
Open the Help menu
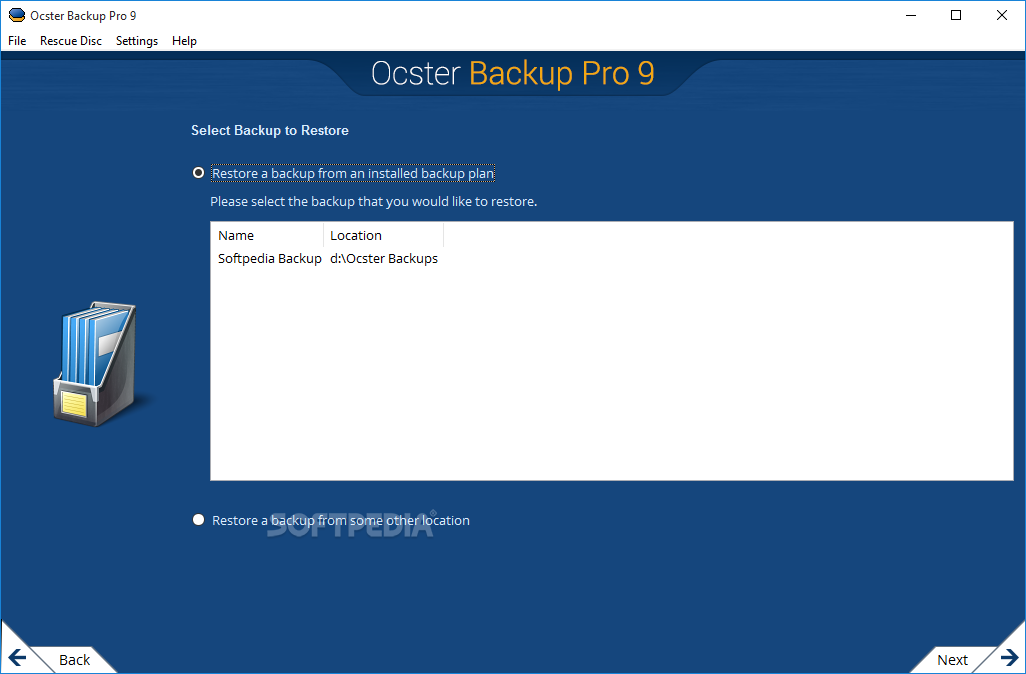click(184, 41)
